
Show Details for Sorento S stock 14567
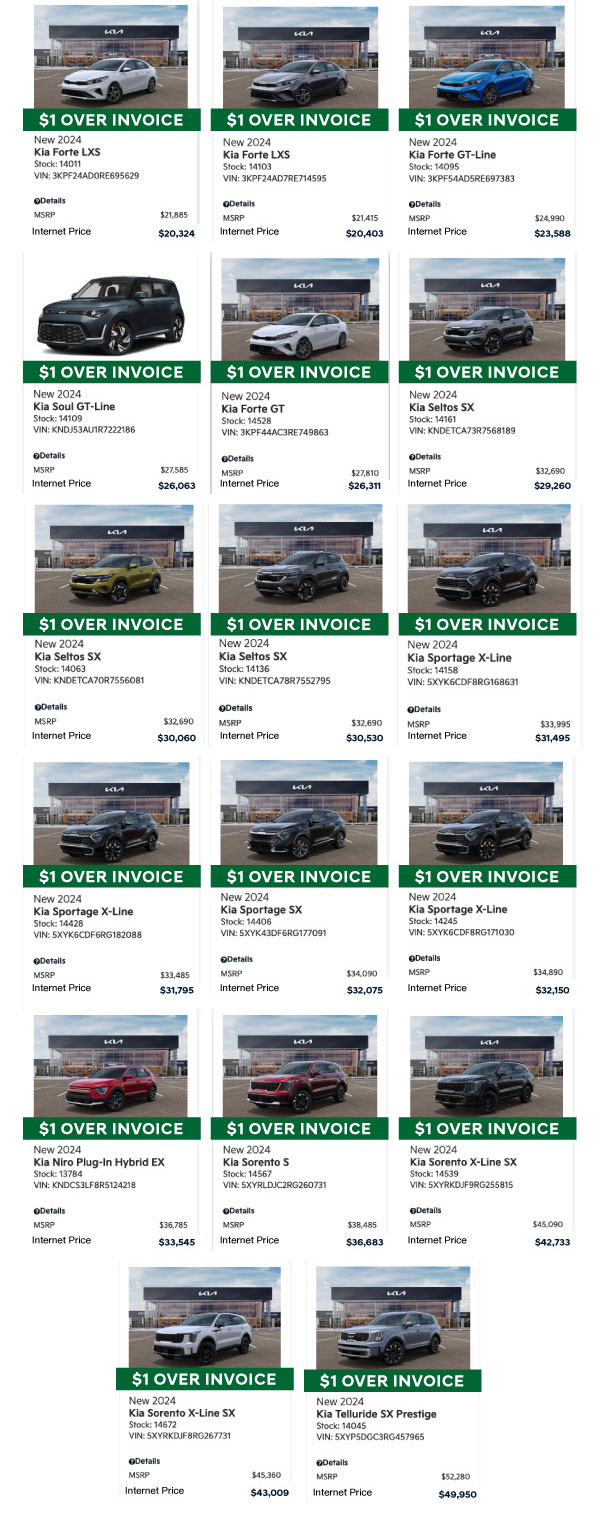(241, 1210)
